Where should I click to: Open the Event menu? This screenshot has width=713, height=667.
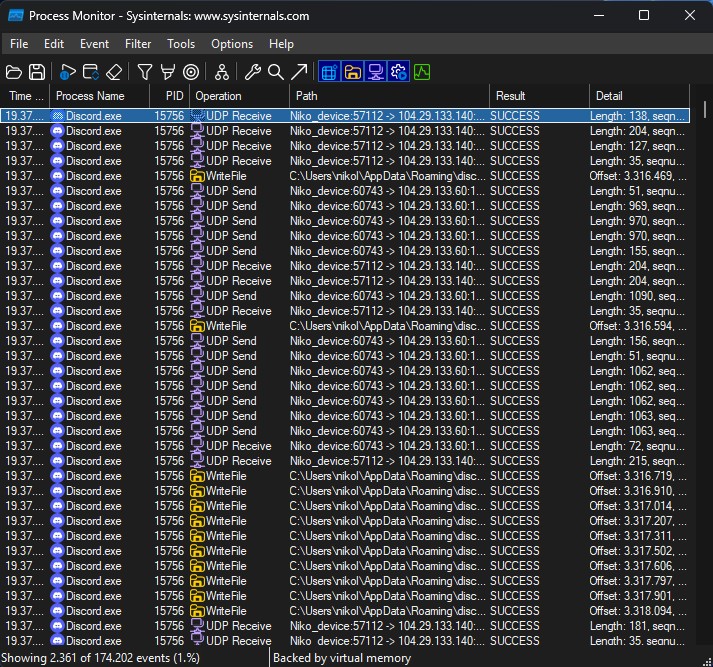[x=94, y=44]
